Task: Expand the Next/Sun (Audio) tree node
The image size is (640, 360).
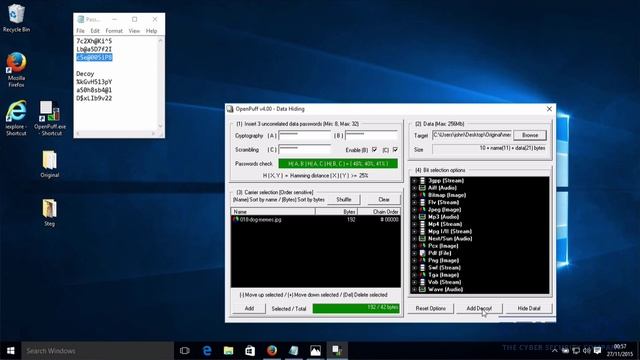Action: coord(414,239)
